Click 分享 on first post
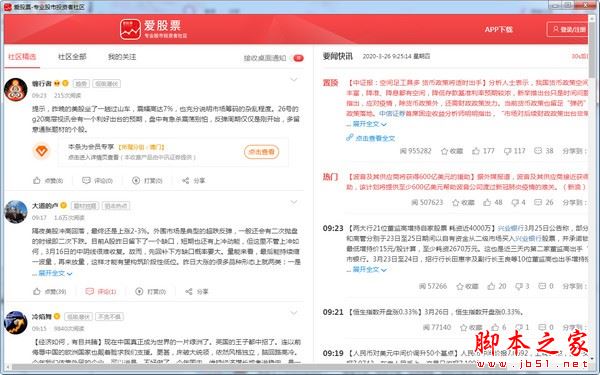Image resolution: width=600 pixels, height=375 pixels. [x=194, y=181]
